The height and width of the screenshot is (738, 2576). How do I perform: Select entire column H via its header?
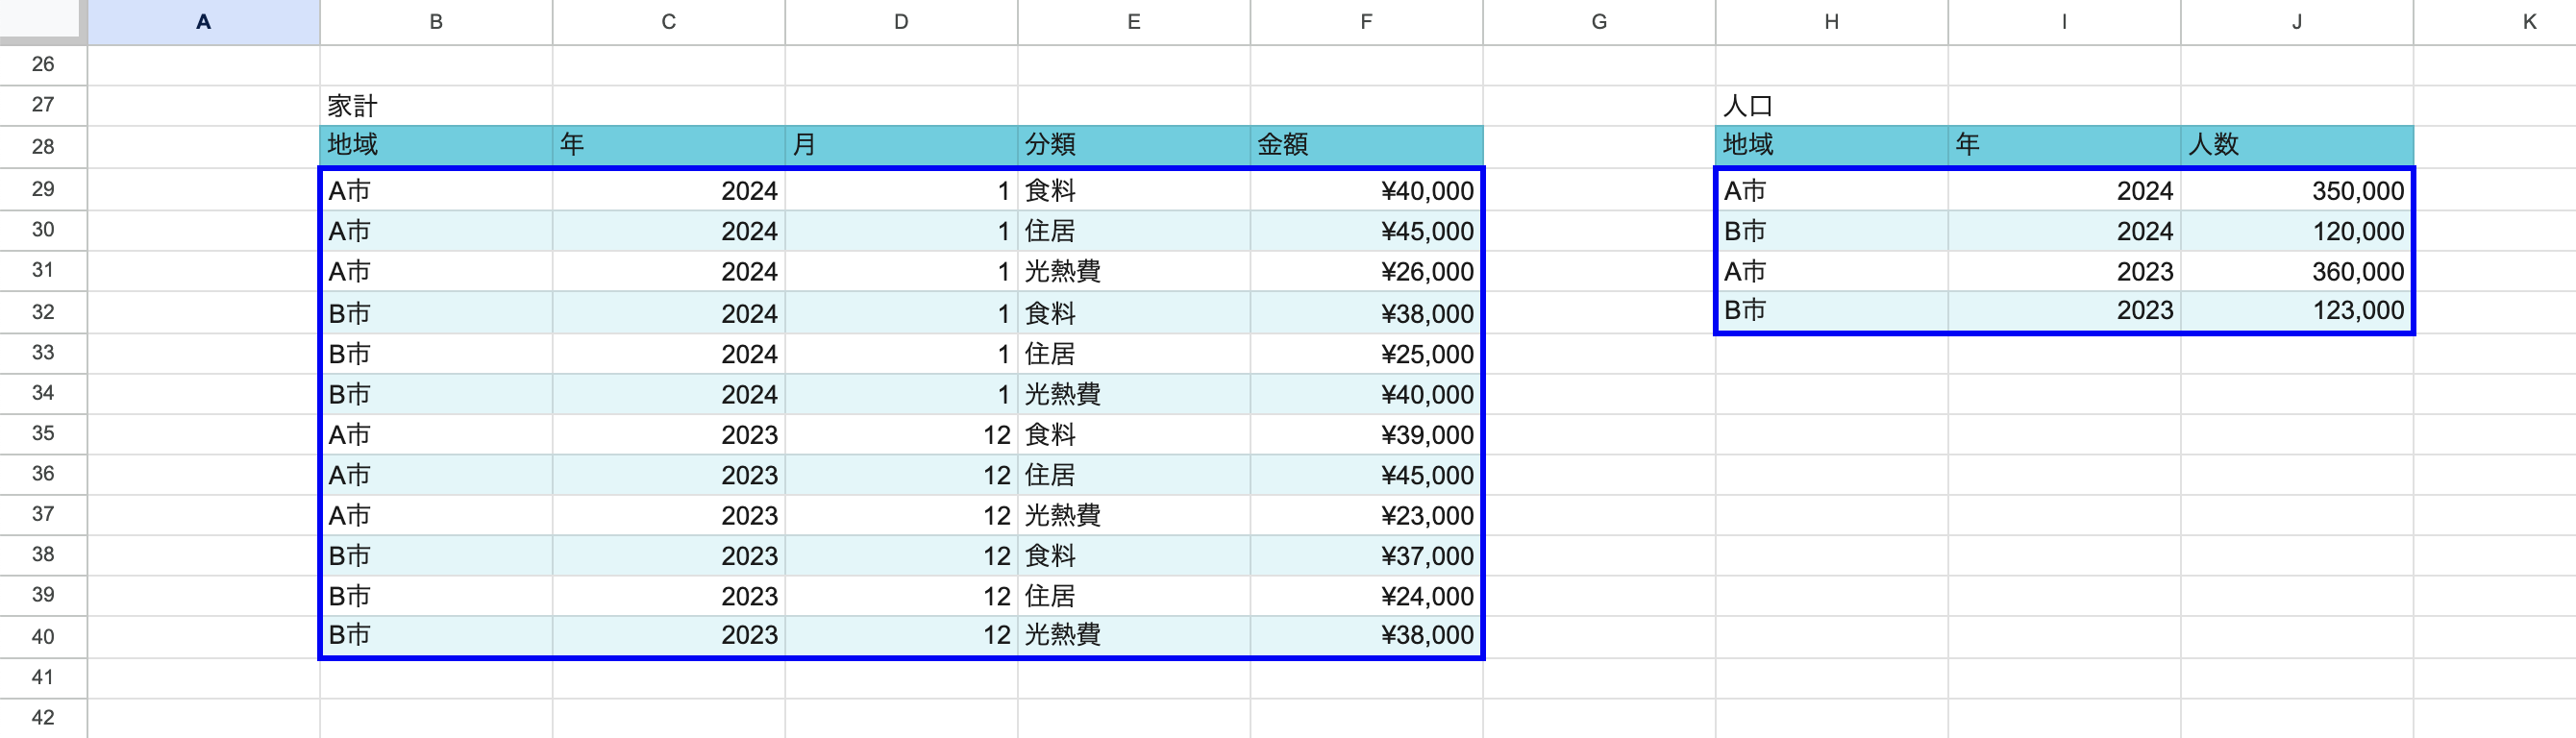click(x=1830, y=22)
